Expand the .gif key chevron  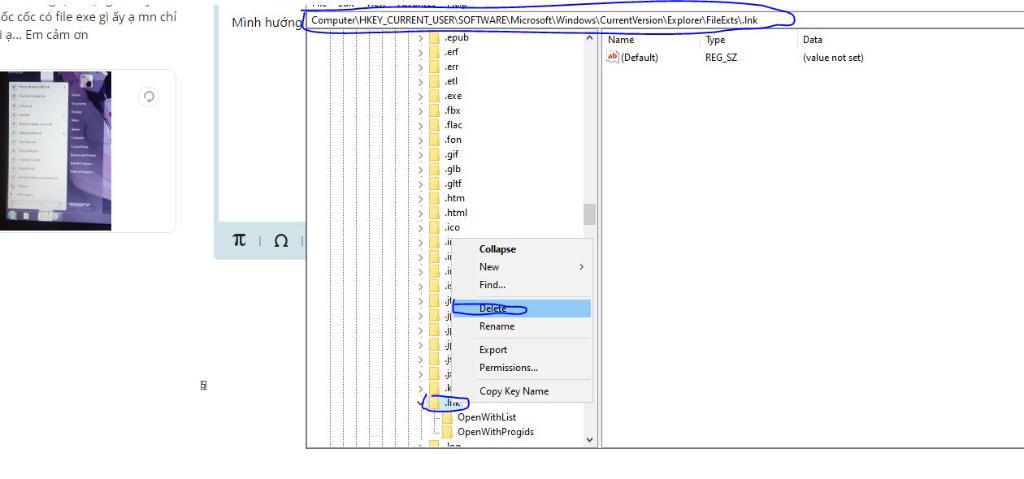[x=421, y=155]
